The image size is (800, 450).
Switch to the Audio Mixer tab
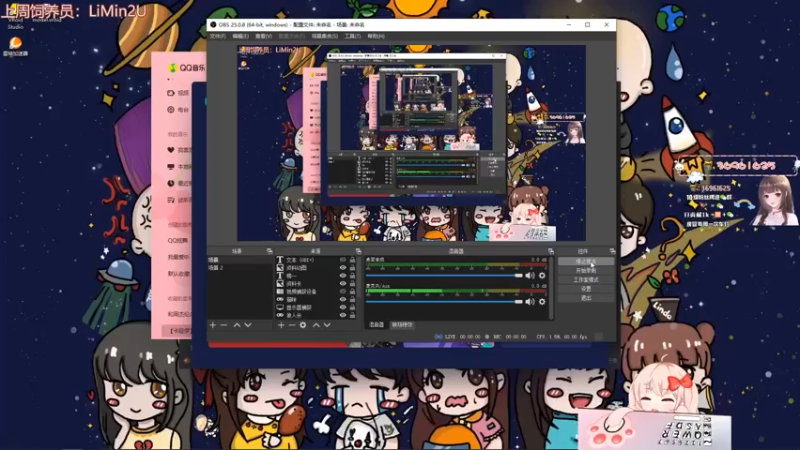pyautogui.click(x=377, y=324)
